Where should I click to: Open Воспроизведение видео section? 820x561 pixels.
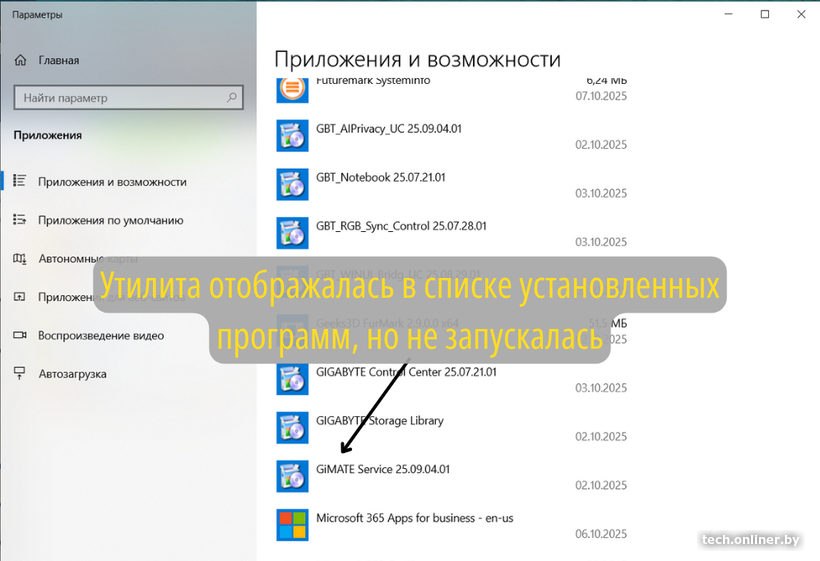click(101, 336)
